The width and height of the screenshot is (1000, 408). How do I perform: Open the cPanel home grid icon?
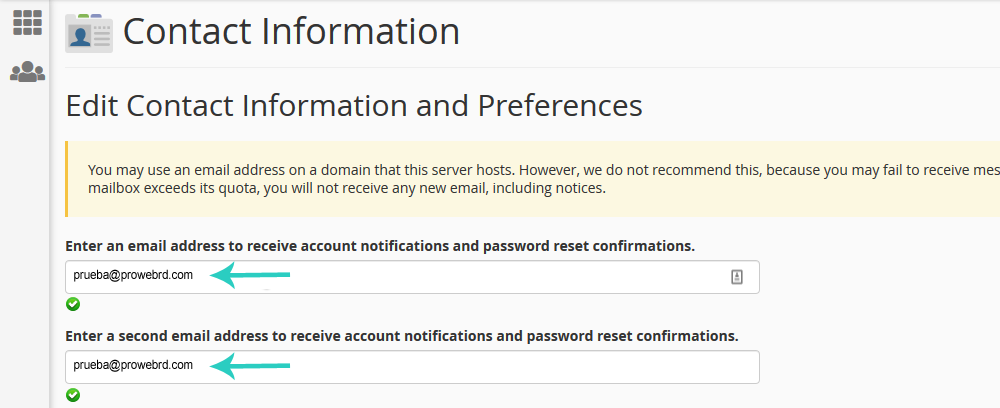tap(27, 23)
